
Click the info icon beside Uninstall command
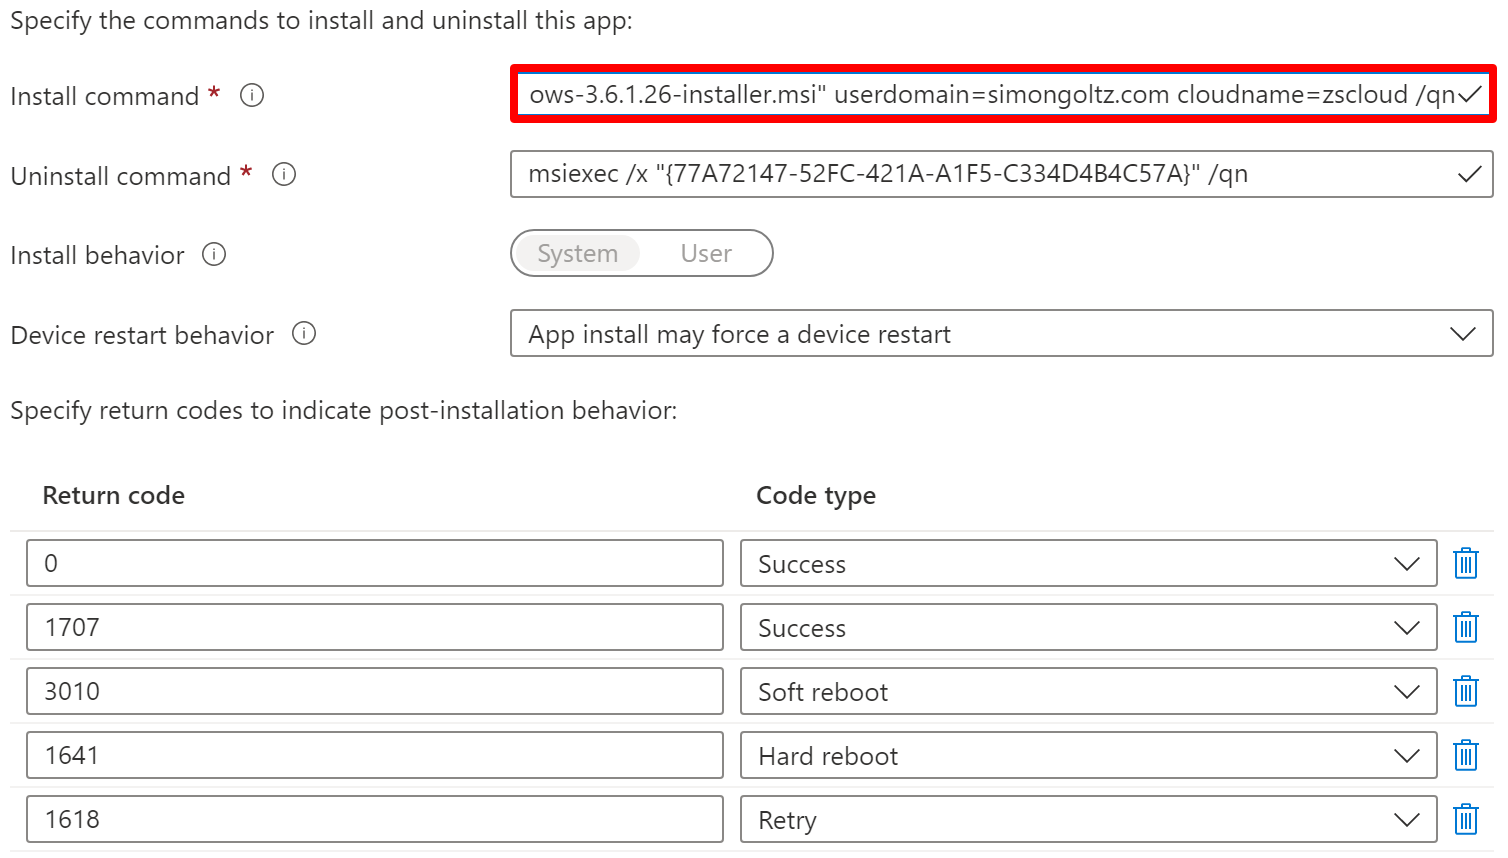(283, 174)
